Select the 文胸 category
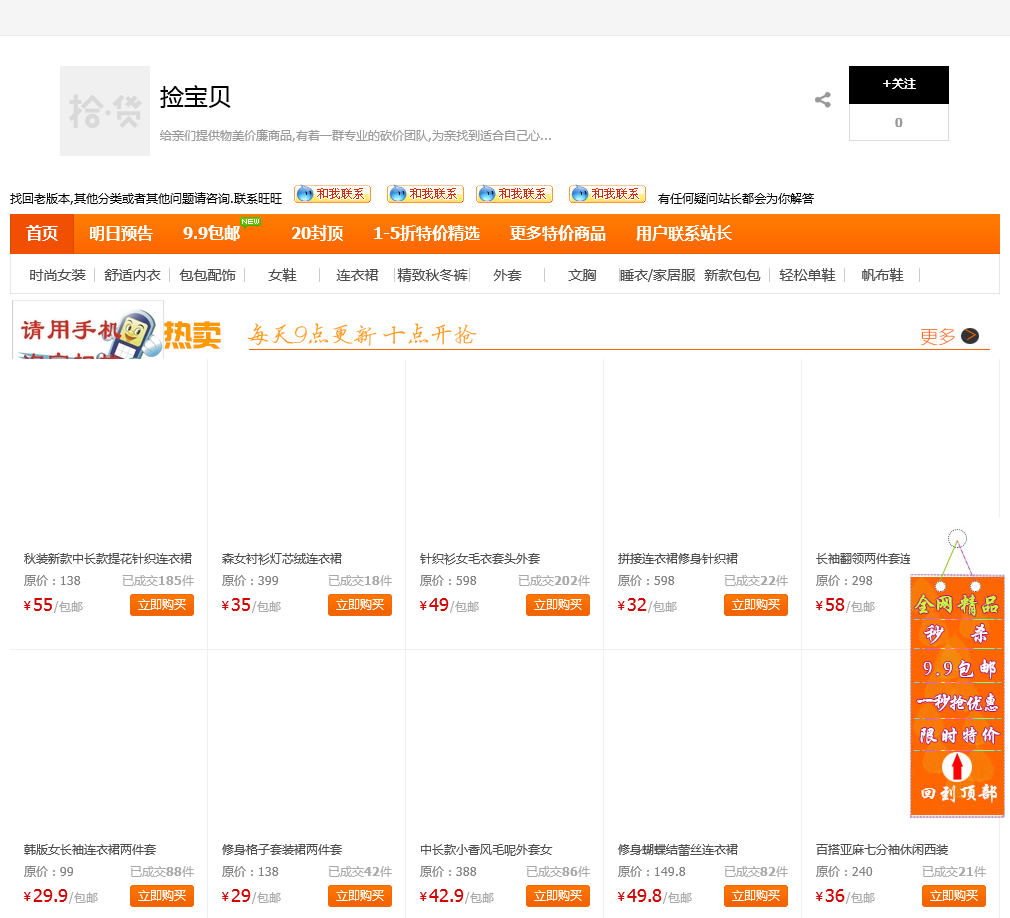Viewport: 1010px width, 918px height. (x=582, y=276)
